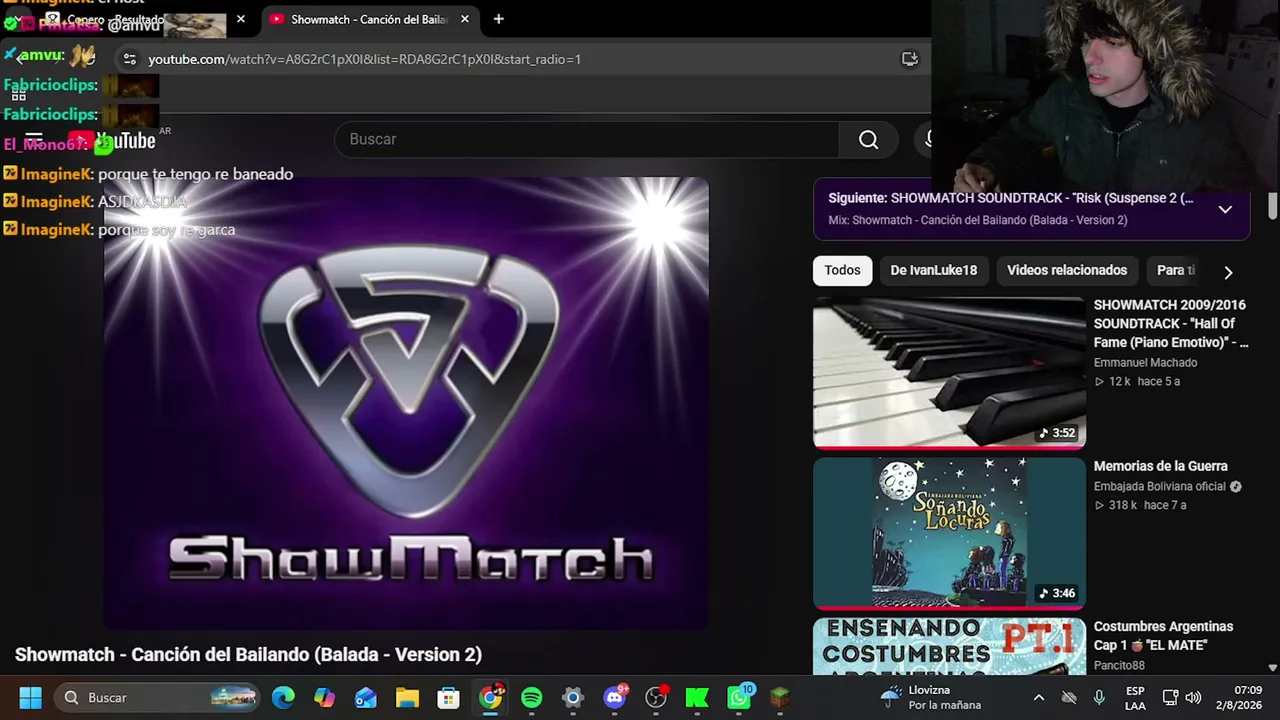The height and width of the screenshot is (720, 1280).
Task: Open the Kick app from the taskbar
Action: point(697,698)
